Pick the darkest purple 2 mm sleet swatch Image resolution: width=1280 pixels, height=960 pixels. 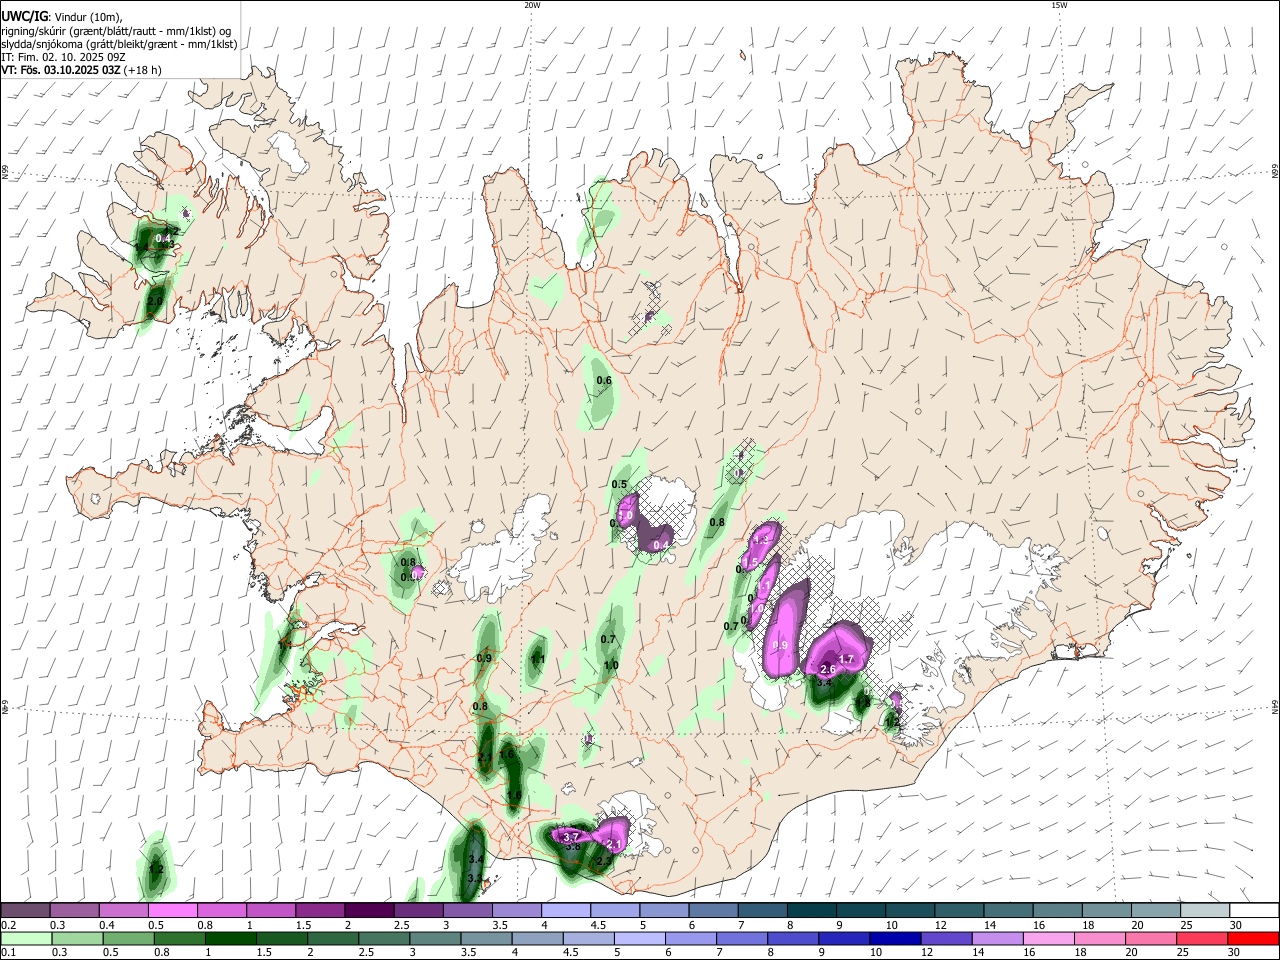(368, 911)
